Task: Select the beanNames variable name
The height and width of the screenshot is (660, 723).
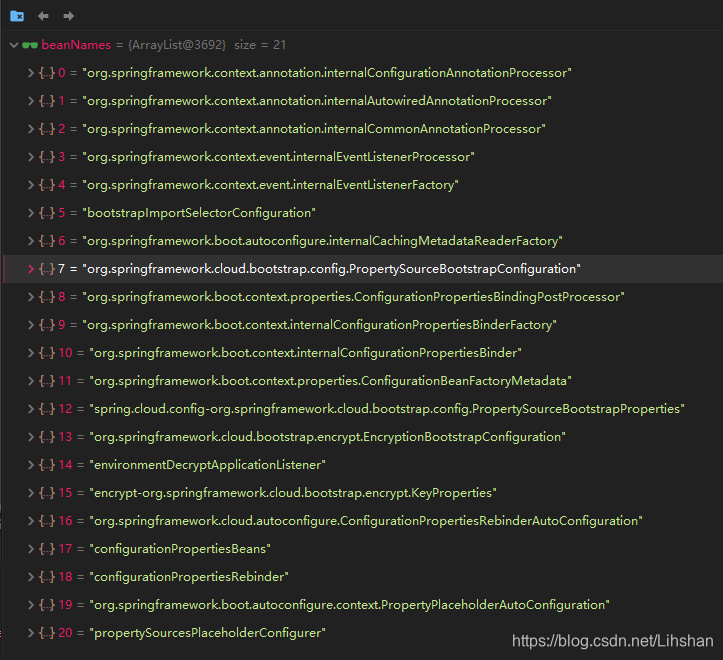Action: point(76,45)
